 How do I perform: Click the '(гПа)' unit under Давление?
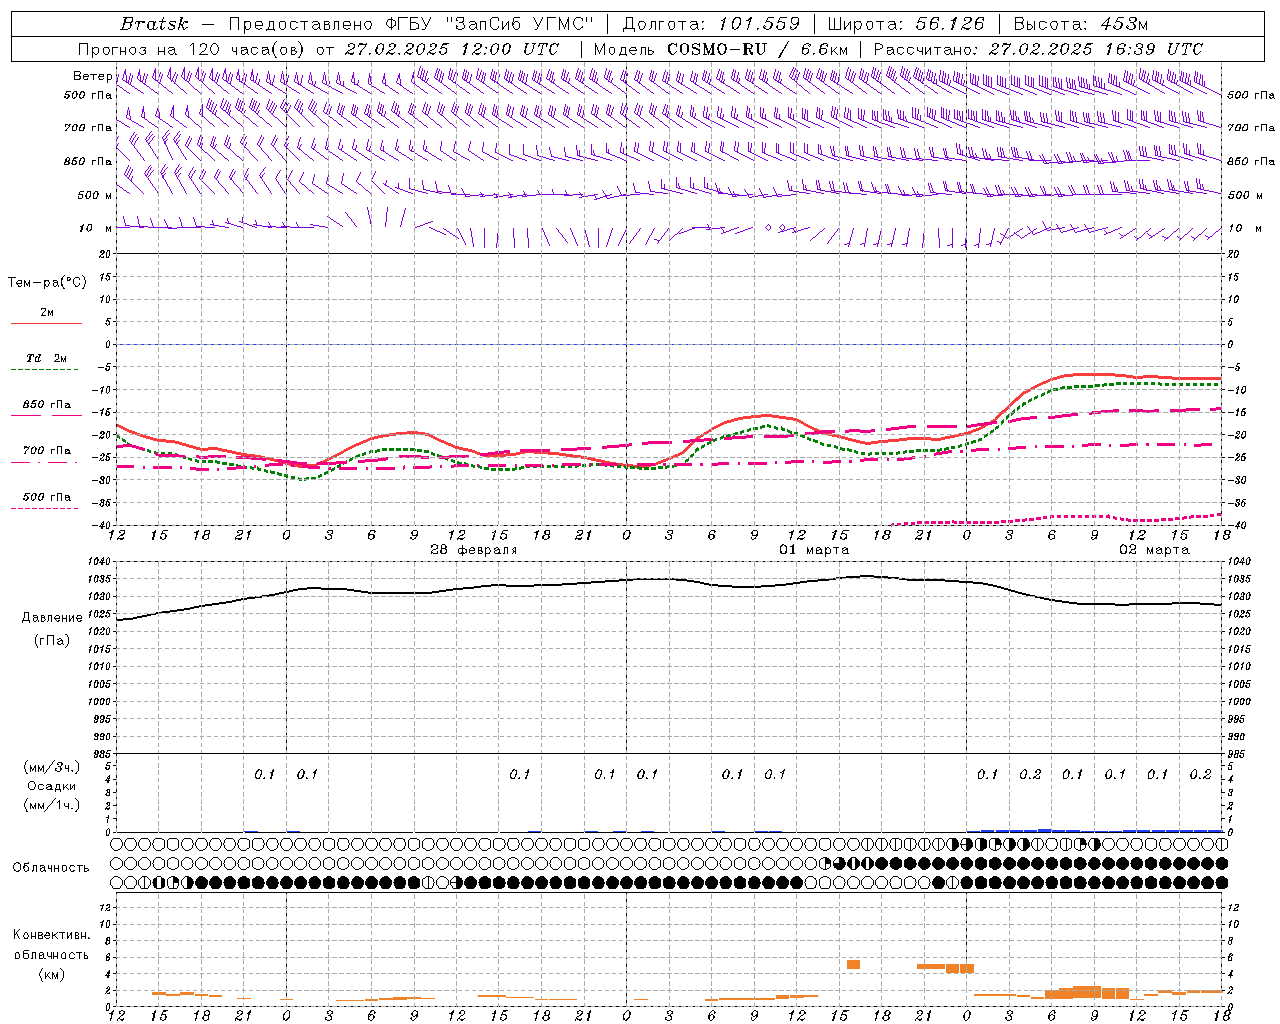click(52, 640)
